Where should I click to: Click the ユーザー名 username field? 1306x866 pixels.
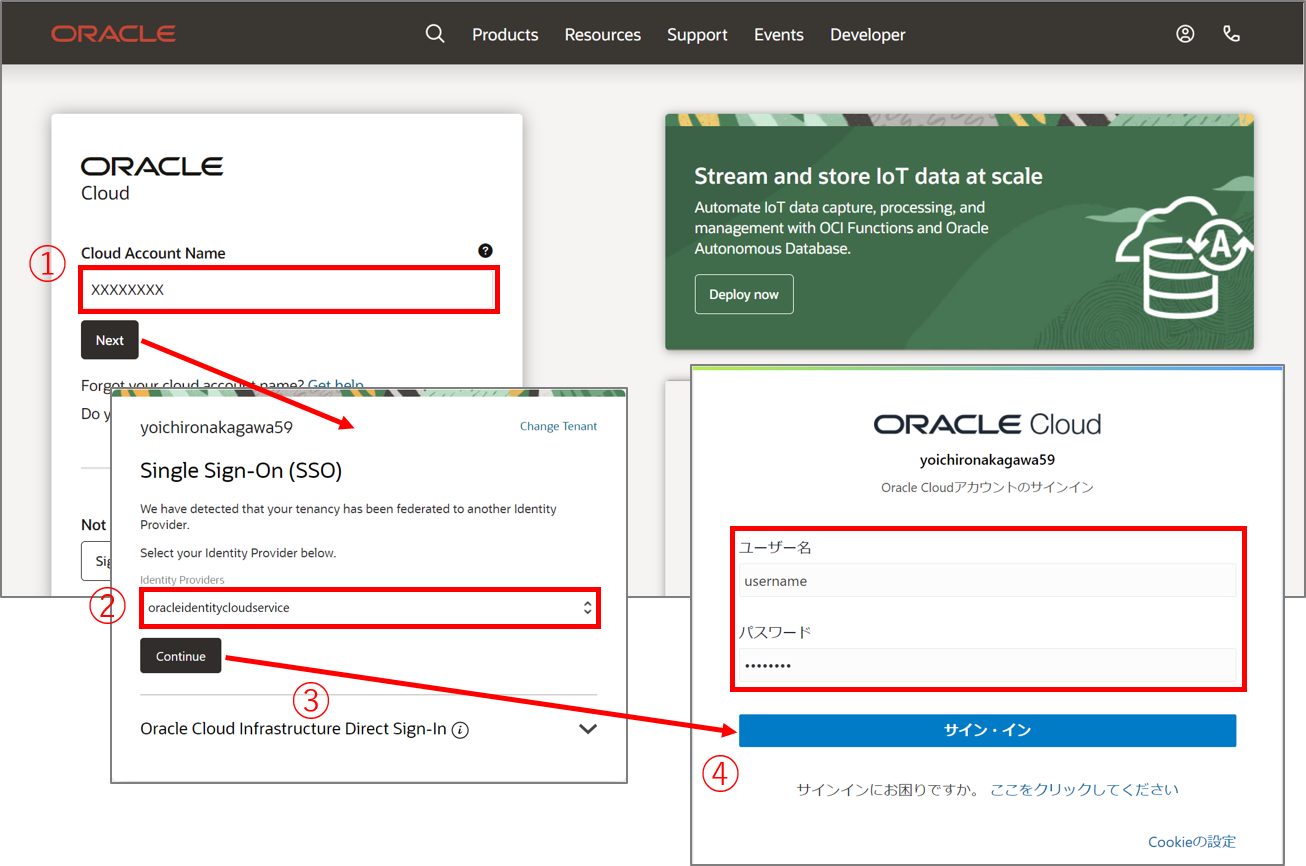point(987,581)
